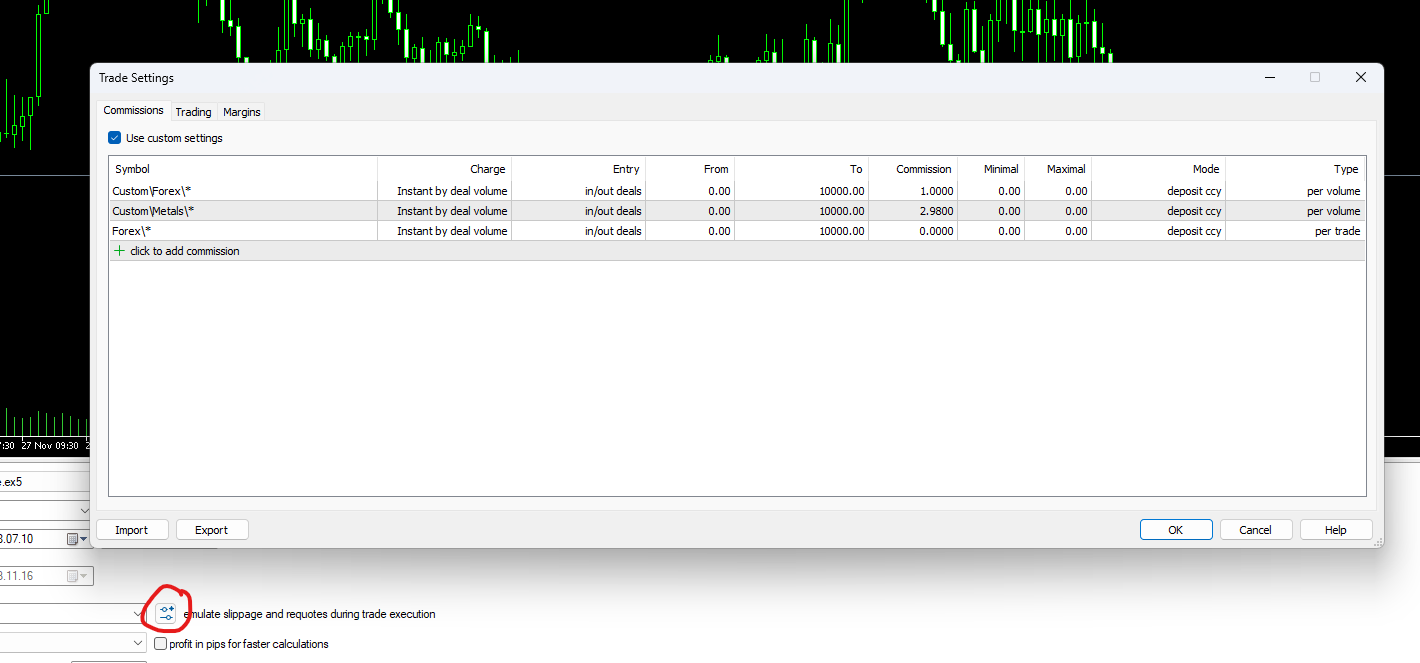Click the Symbol column header
The width and height of the screenshot is (1420, 663).
click(243, 169)
